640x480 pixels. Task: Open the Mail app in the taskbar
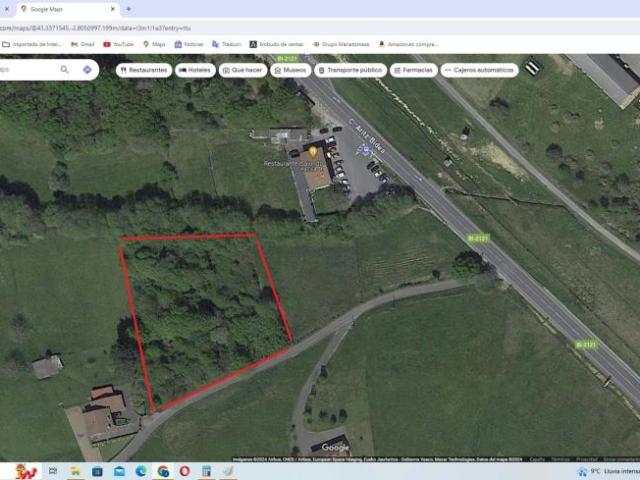click(x=119, y=471)
